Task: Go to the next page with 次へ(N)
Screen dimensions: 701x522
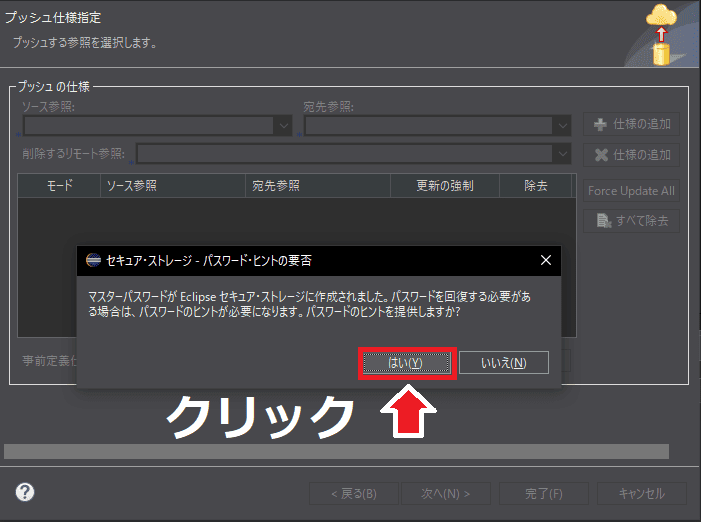Action: coord(445,493)
